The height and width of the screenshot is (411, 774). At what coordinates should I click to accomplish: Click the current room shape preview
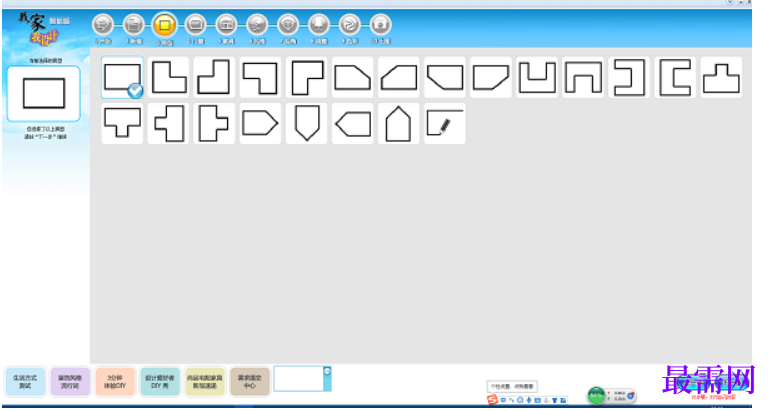click(43, 93)
